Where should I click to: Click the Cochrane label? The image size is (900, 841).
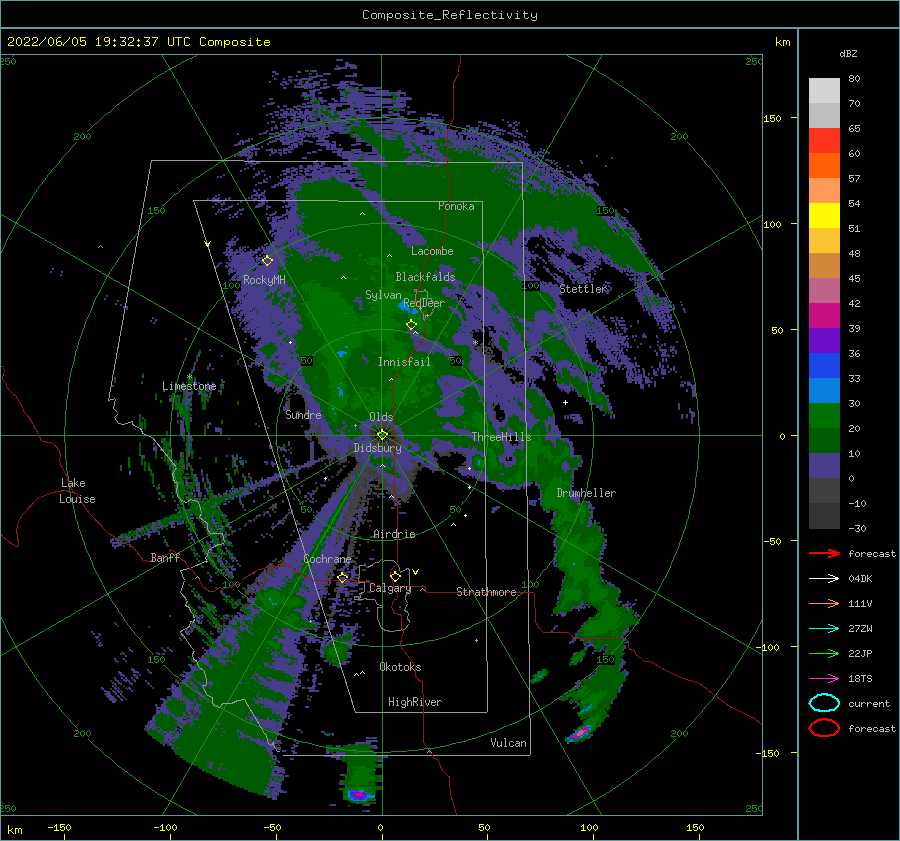(327, 559)
